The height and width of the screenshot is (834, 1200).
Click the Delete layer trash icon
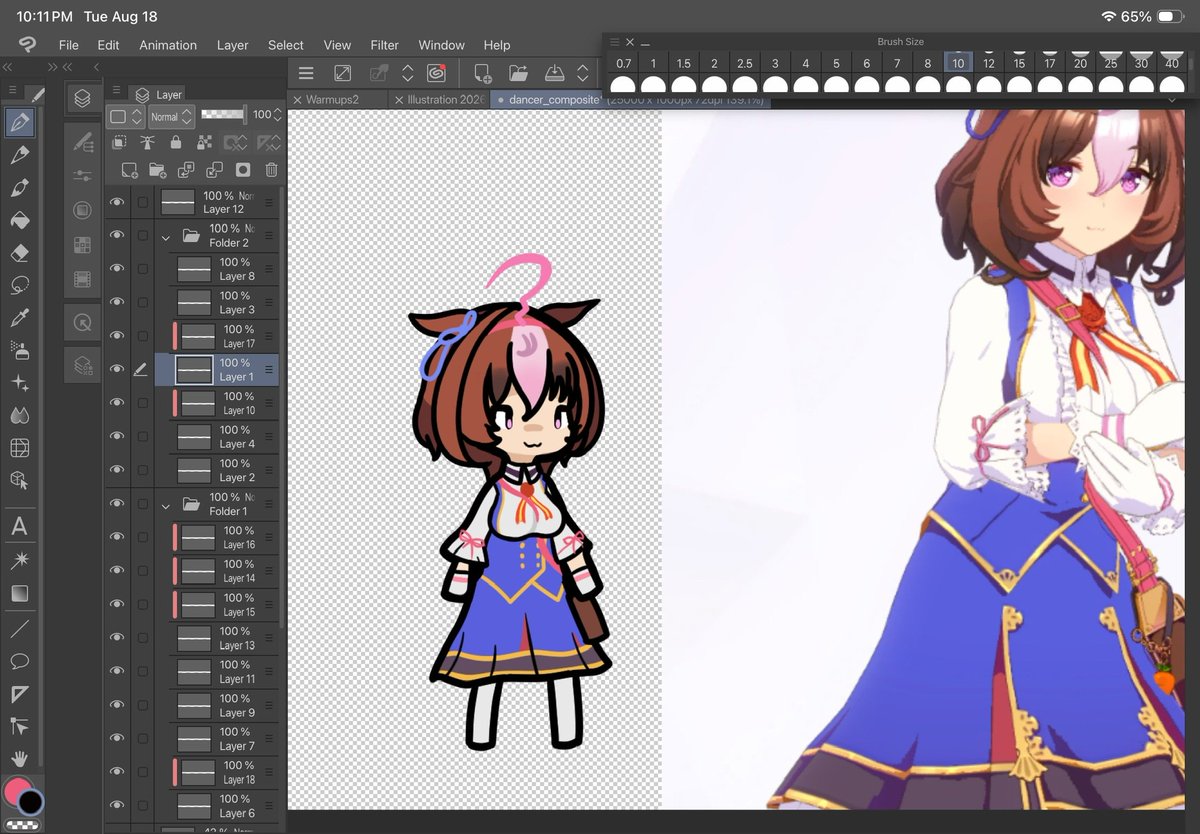(x=271, y=170)
